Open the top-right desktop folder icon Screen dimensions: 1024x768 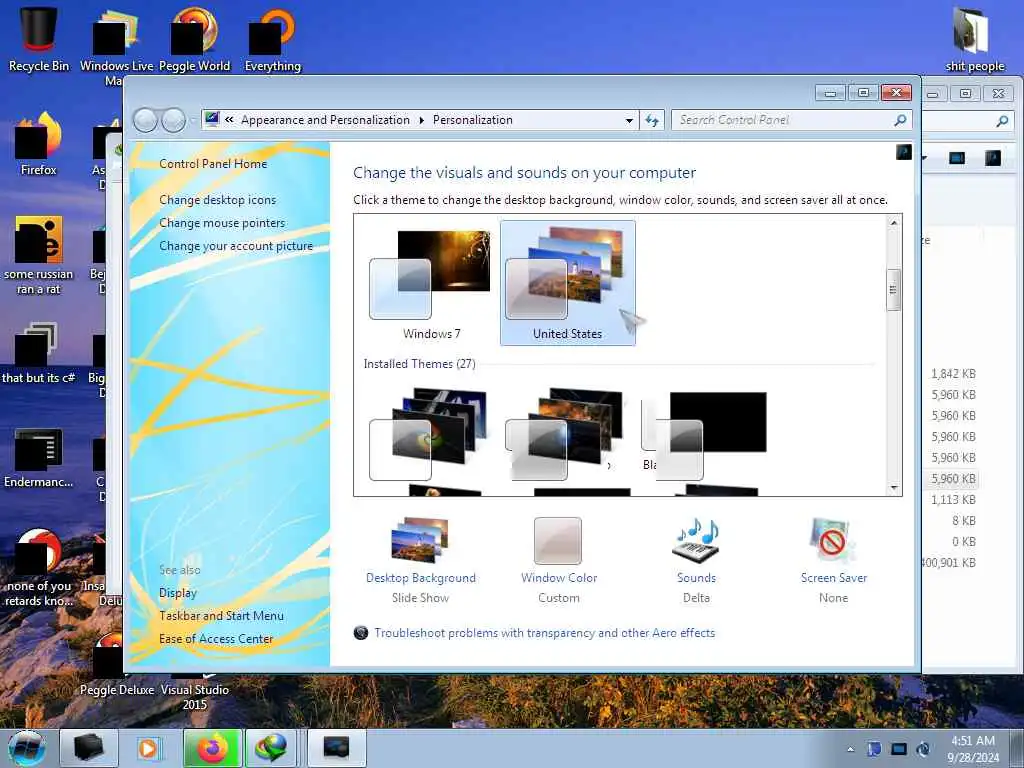(974, 39)
